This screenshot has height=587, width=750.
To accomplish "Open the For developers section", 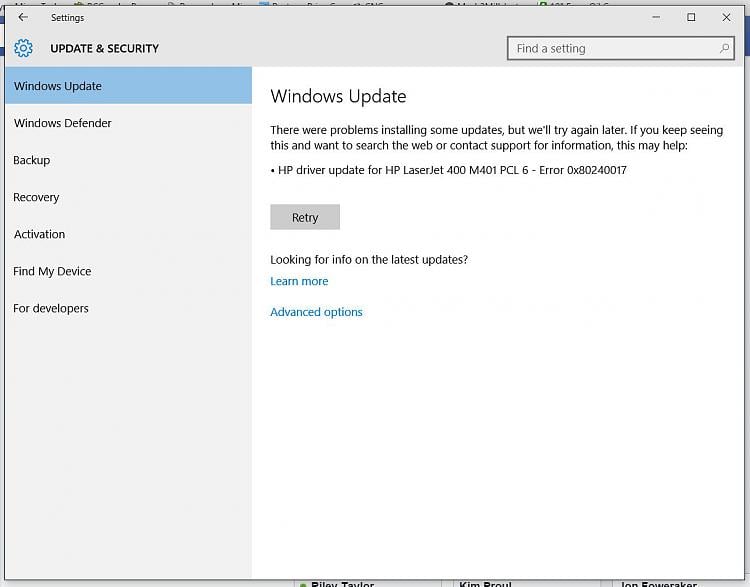I will (128, 308).
